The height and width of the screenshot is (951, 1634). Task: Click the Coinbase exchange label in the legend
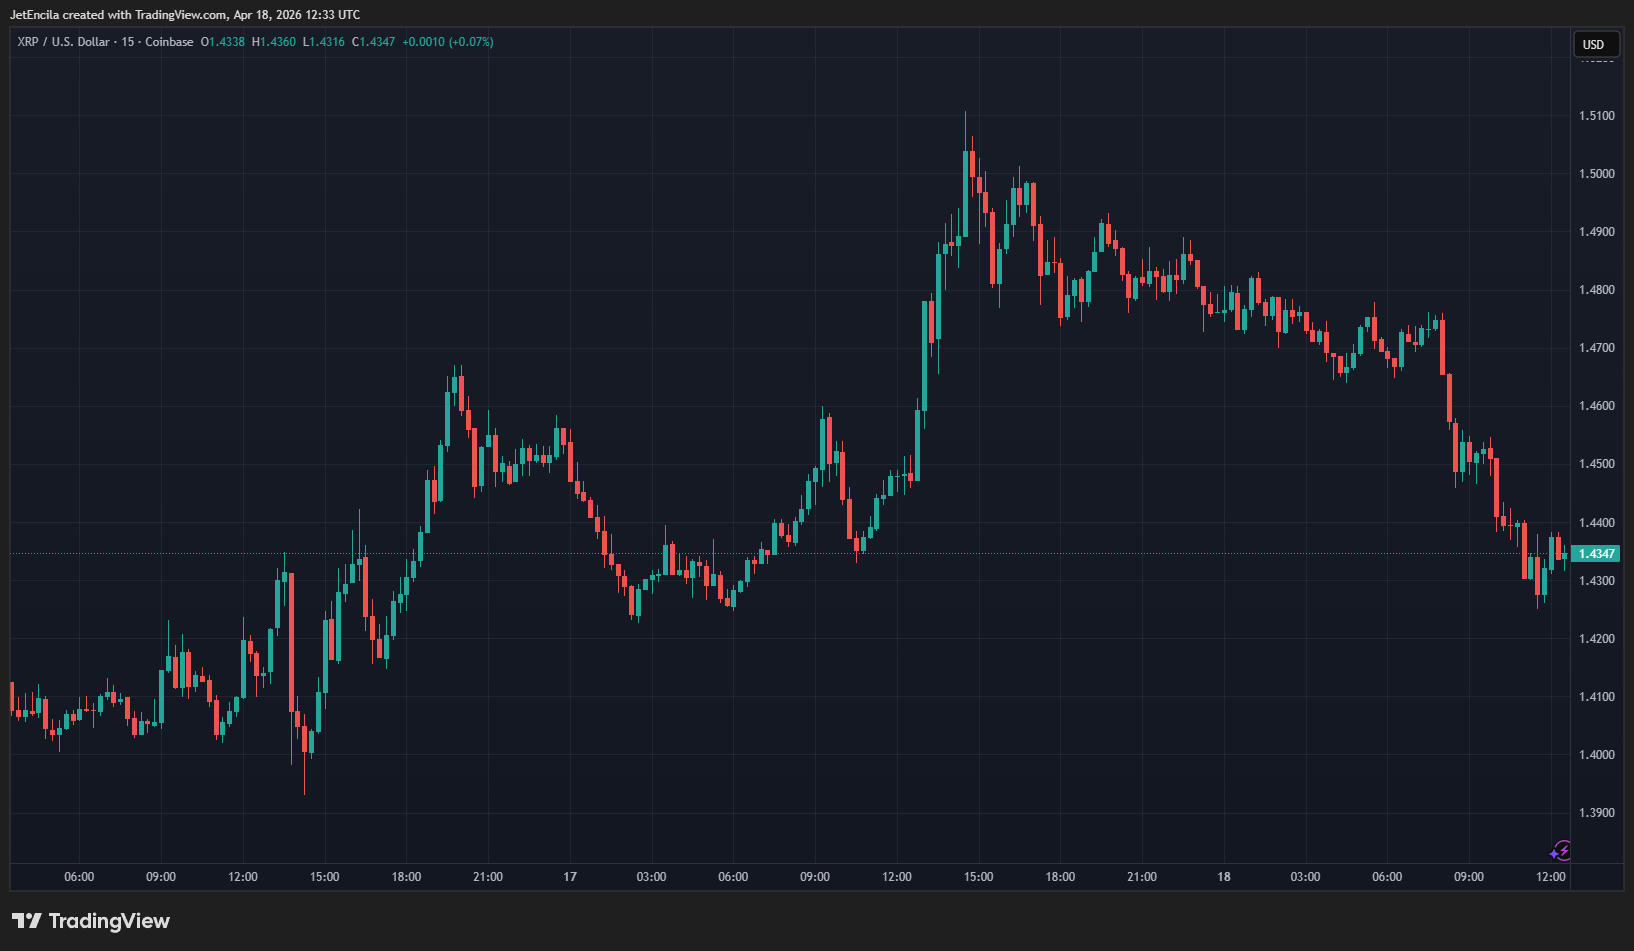click(169, 42)
